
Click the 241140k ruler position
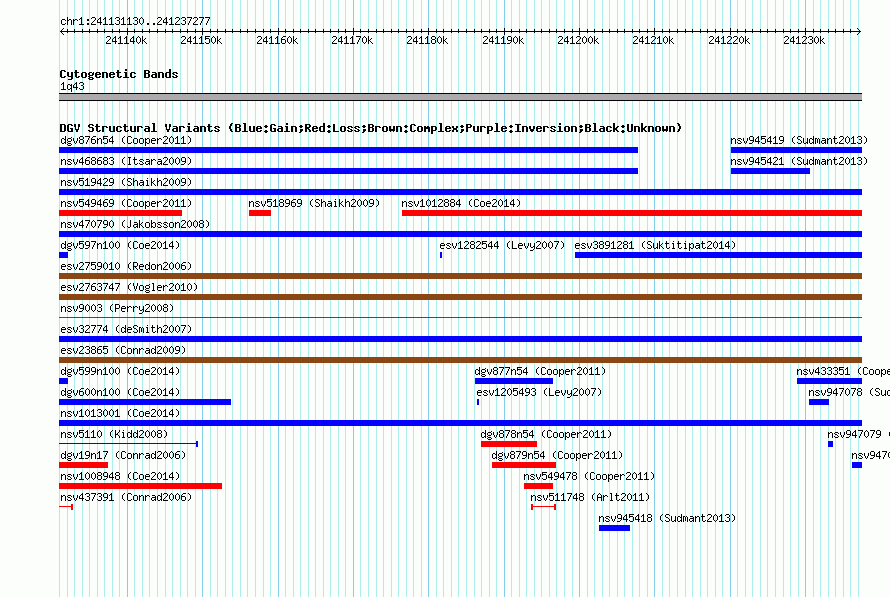pyautogui.click(x=126, y=40)
